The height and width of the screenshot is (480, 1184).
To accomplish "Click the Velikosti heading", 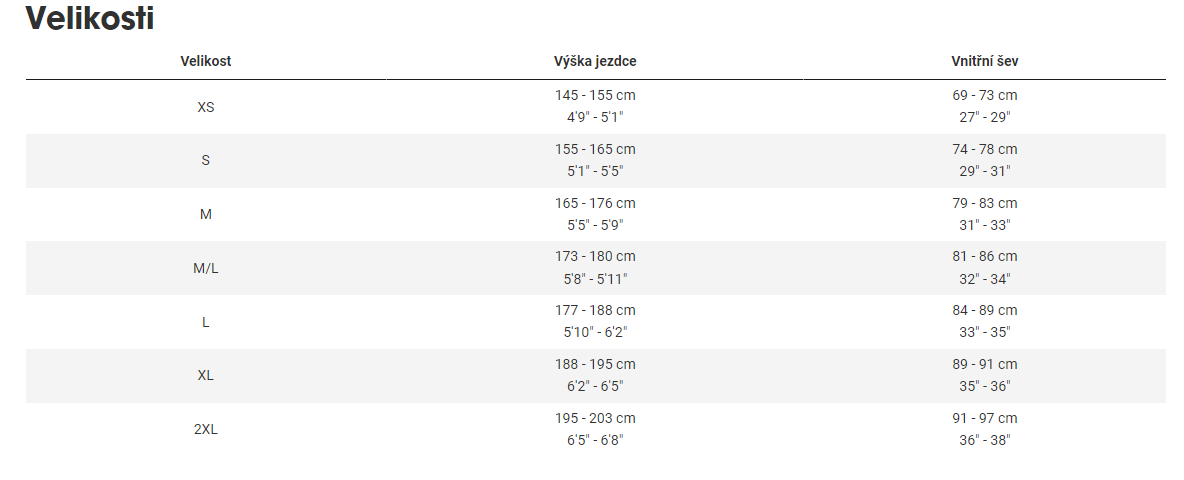I will pos(90,18).
